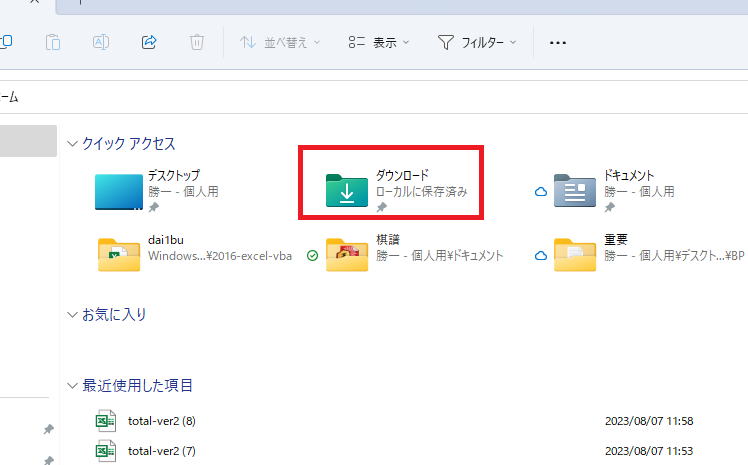
Task: Select the ドキュメント folder icon
Action: point(575,190)
